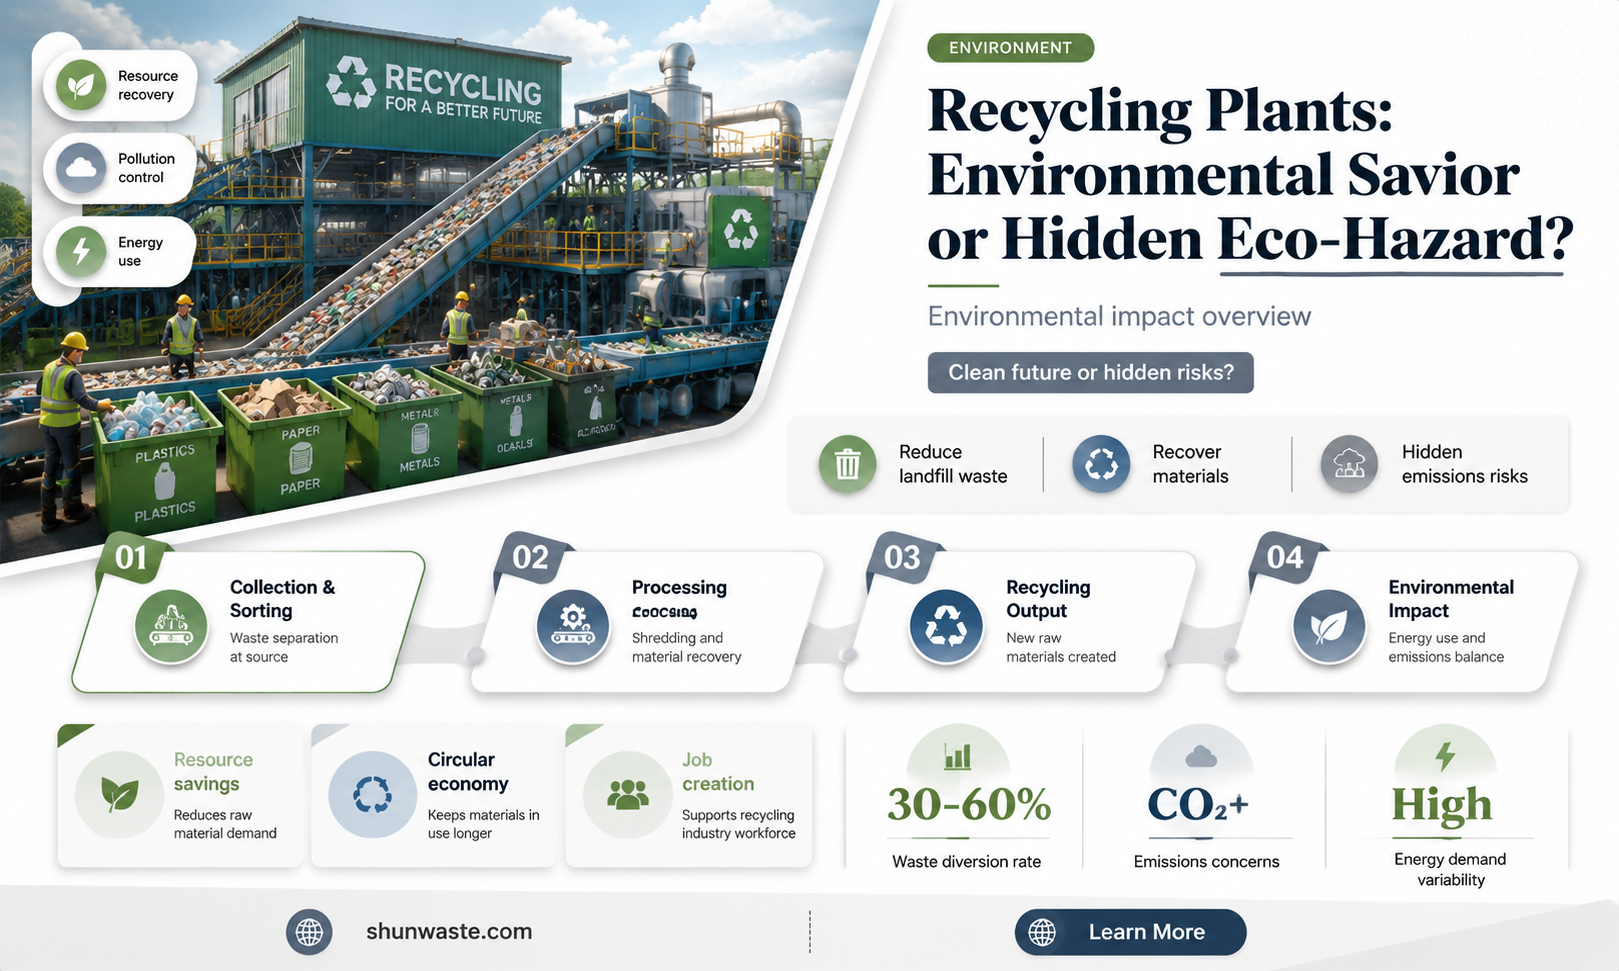
Task: Click 'Supports recycling industry workforce' text
Action: pos(738,824)
